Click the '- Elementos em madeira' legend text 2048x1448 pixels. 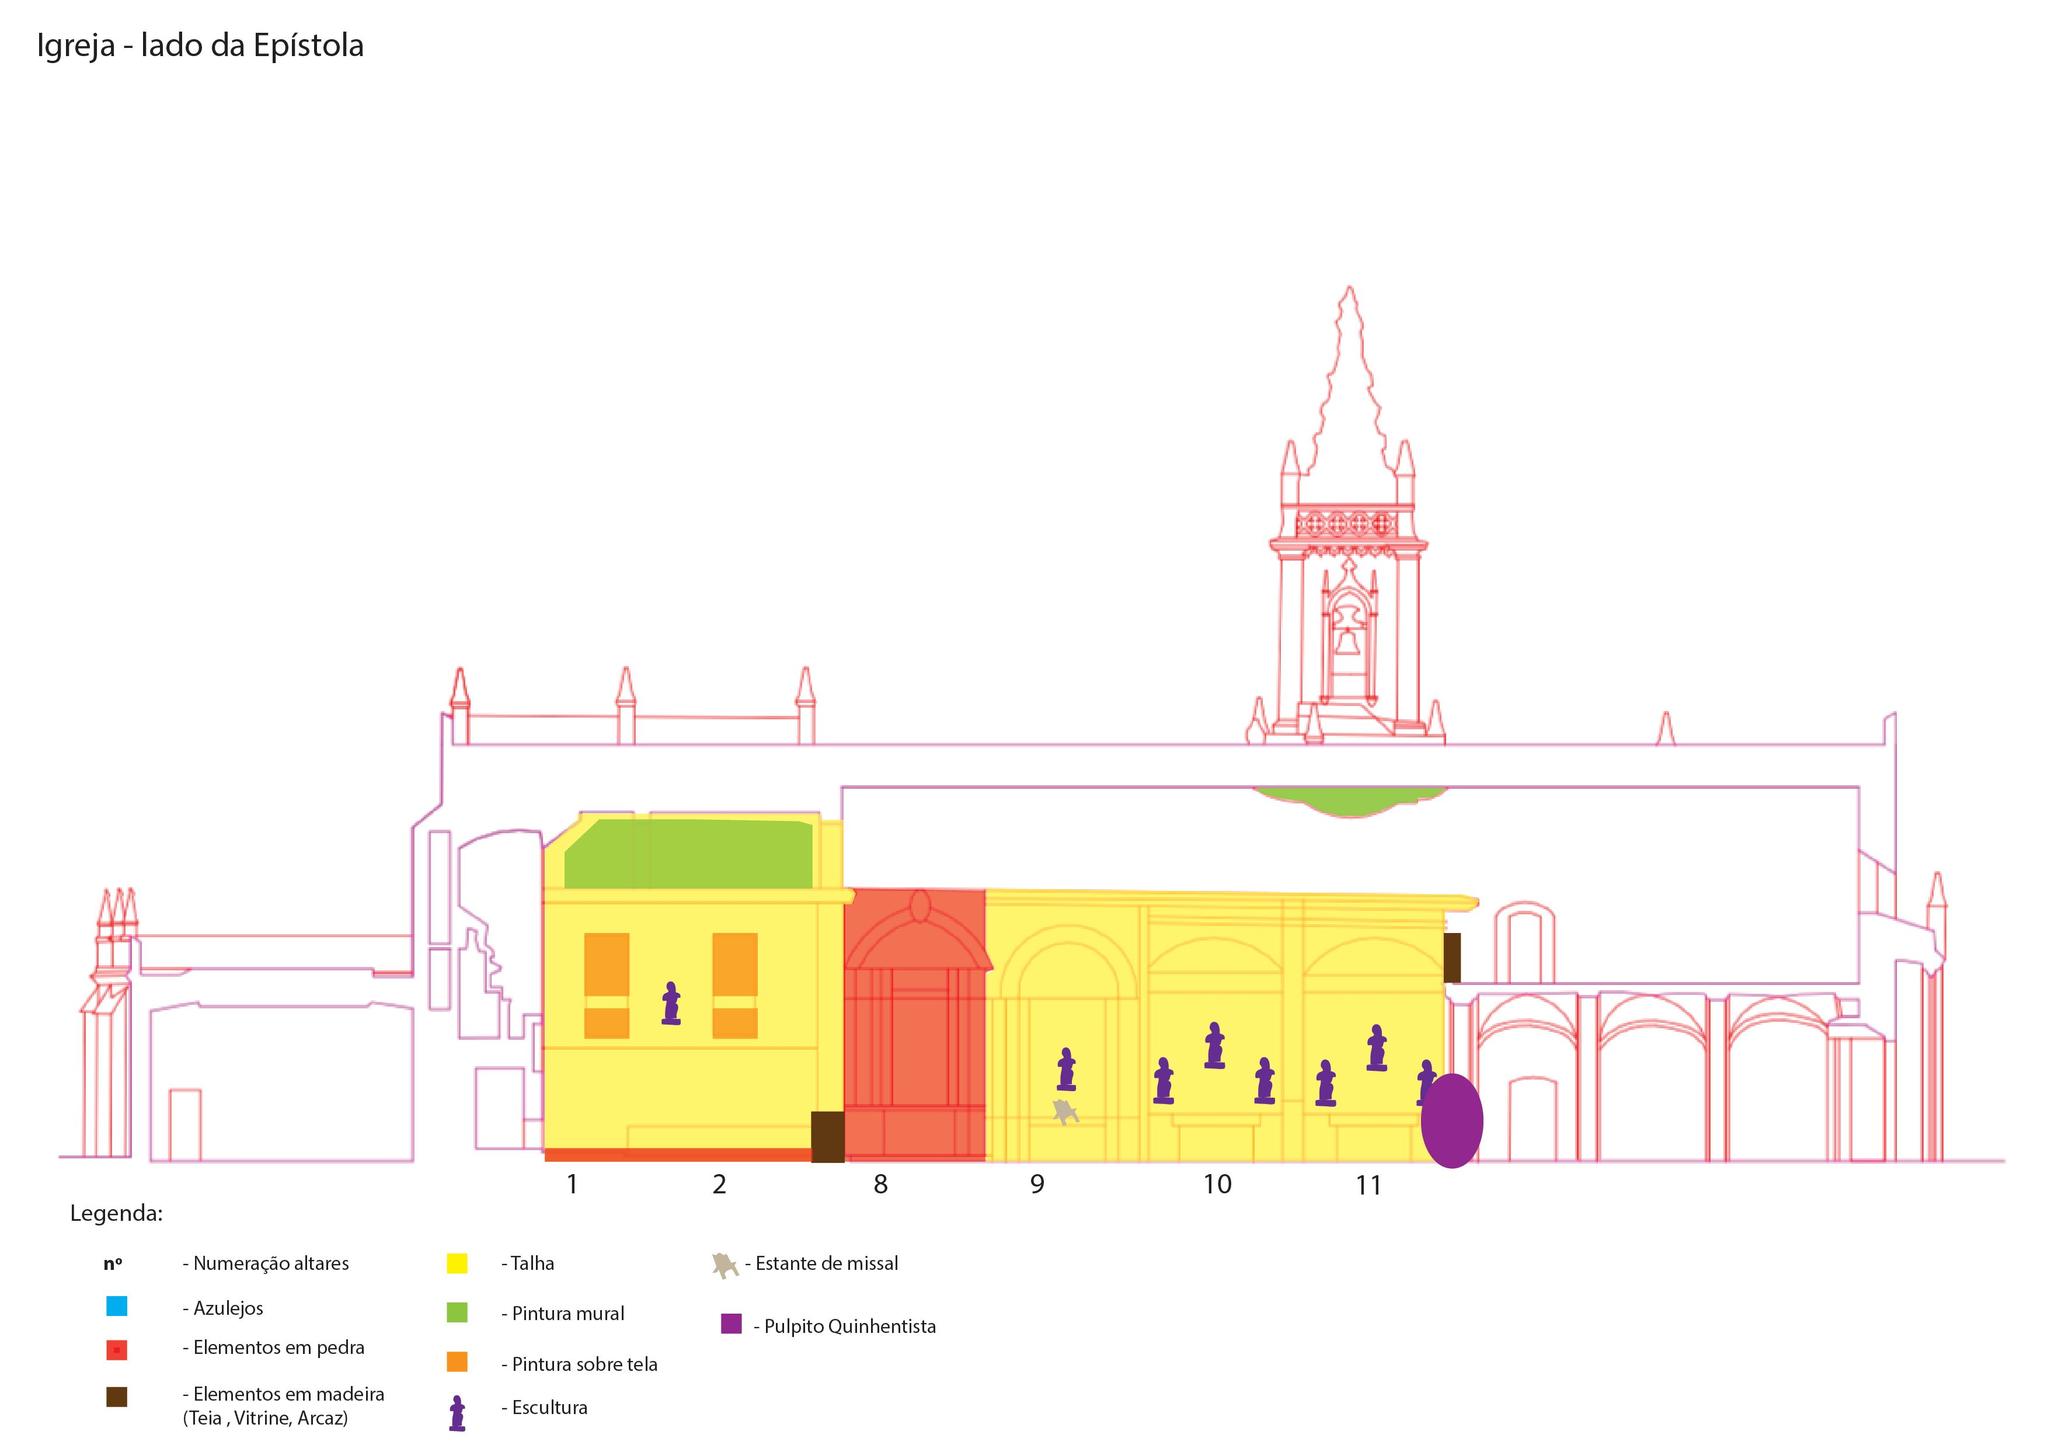[x=283, y=1394]
